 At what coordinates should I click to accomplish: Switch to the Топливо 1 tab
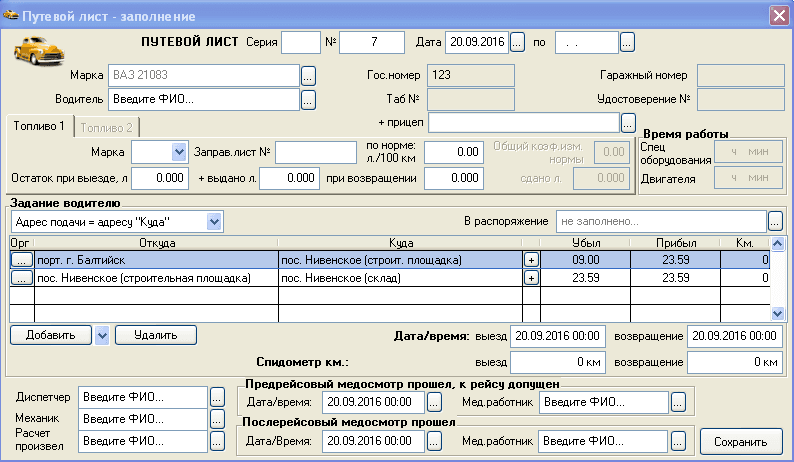tap(39, 126)
